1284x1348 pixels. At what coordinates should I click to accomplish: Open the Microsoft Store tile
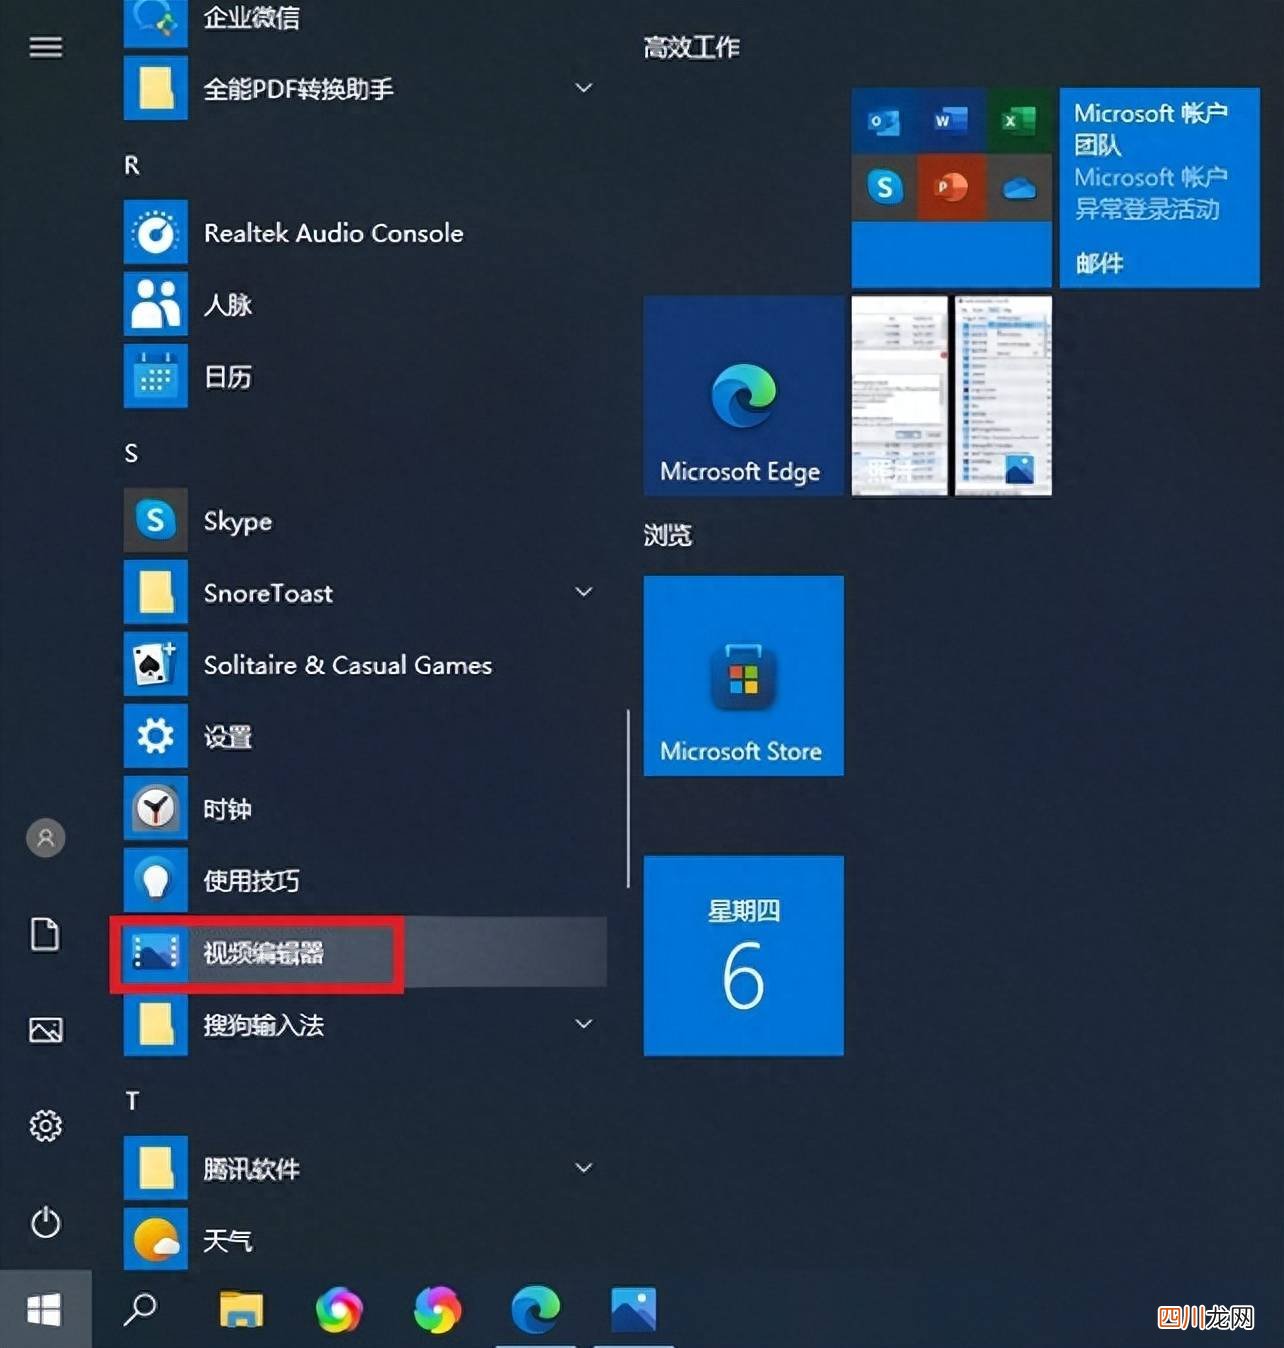[743, 675]
